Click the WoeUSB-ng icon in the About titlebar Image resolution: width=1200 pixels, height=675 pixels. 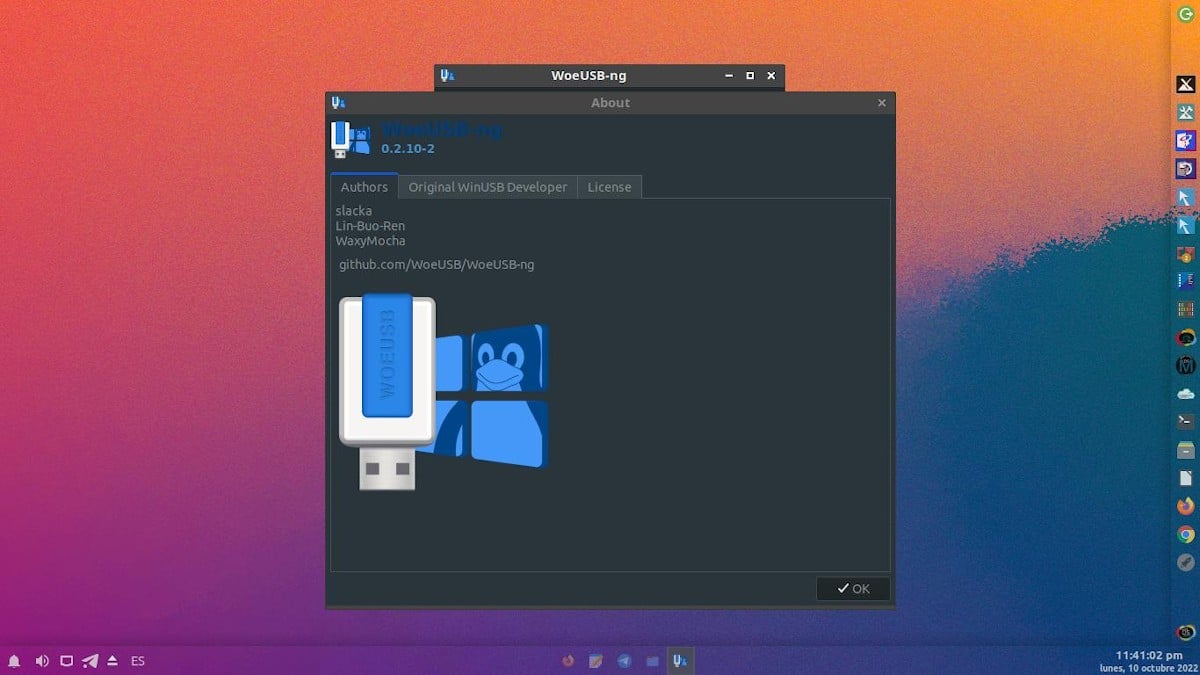pyautogui.click(x=337, y=102)
